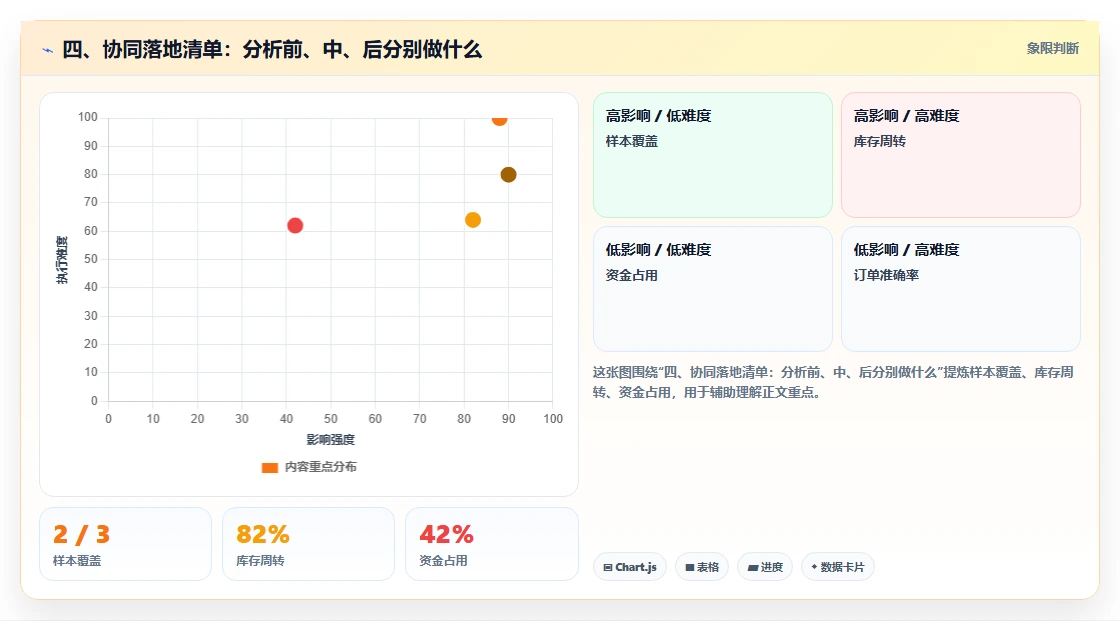
Task: Click the description paragraph starting 这张图围绕
Action: [x=833, y=382]
